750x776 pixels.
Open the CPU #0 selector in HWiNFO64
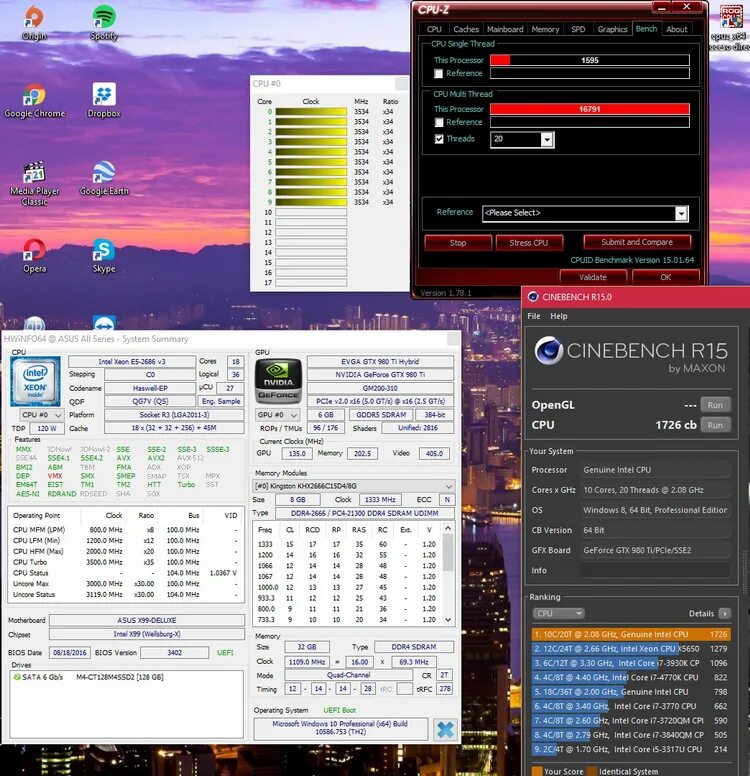point(42,415)
